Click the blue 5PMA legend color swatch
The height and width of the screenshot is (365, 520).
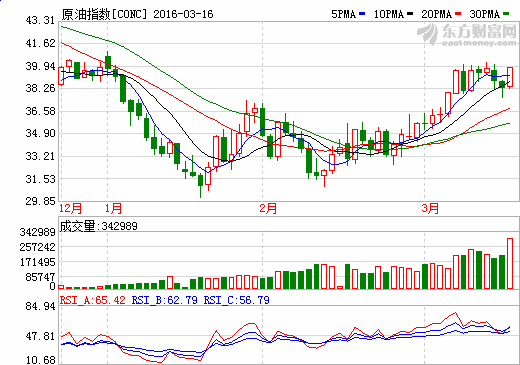point(362,14)
